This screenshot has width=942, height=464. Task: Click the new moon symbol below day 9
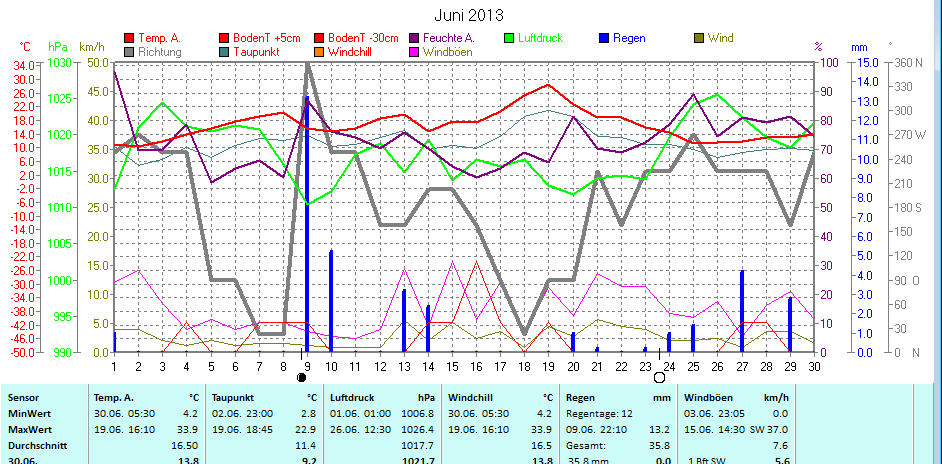[302, 377]
